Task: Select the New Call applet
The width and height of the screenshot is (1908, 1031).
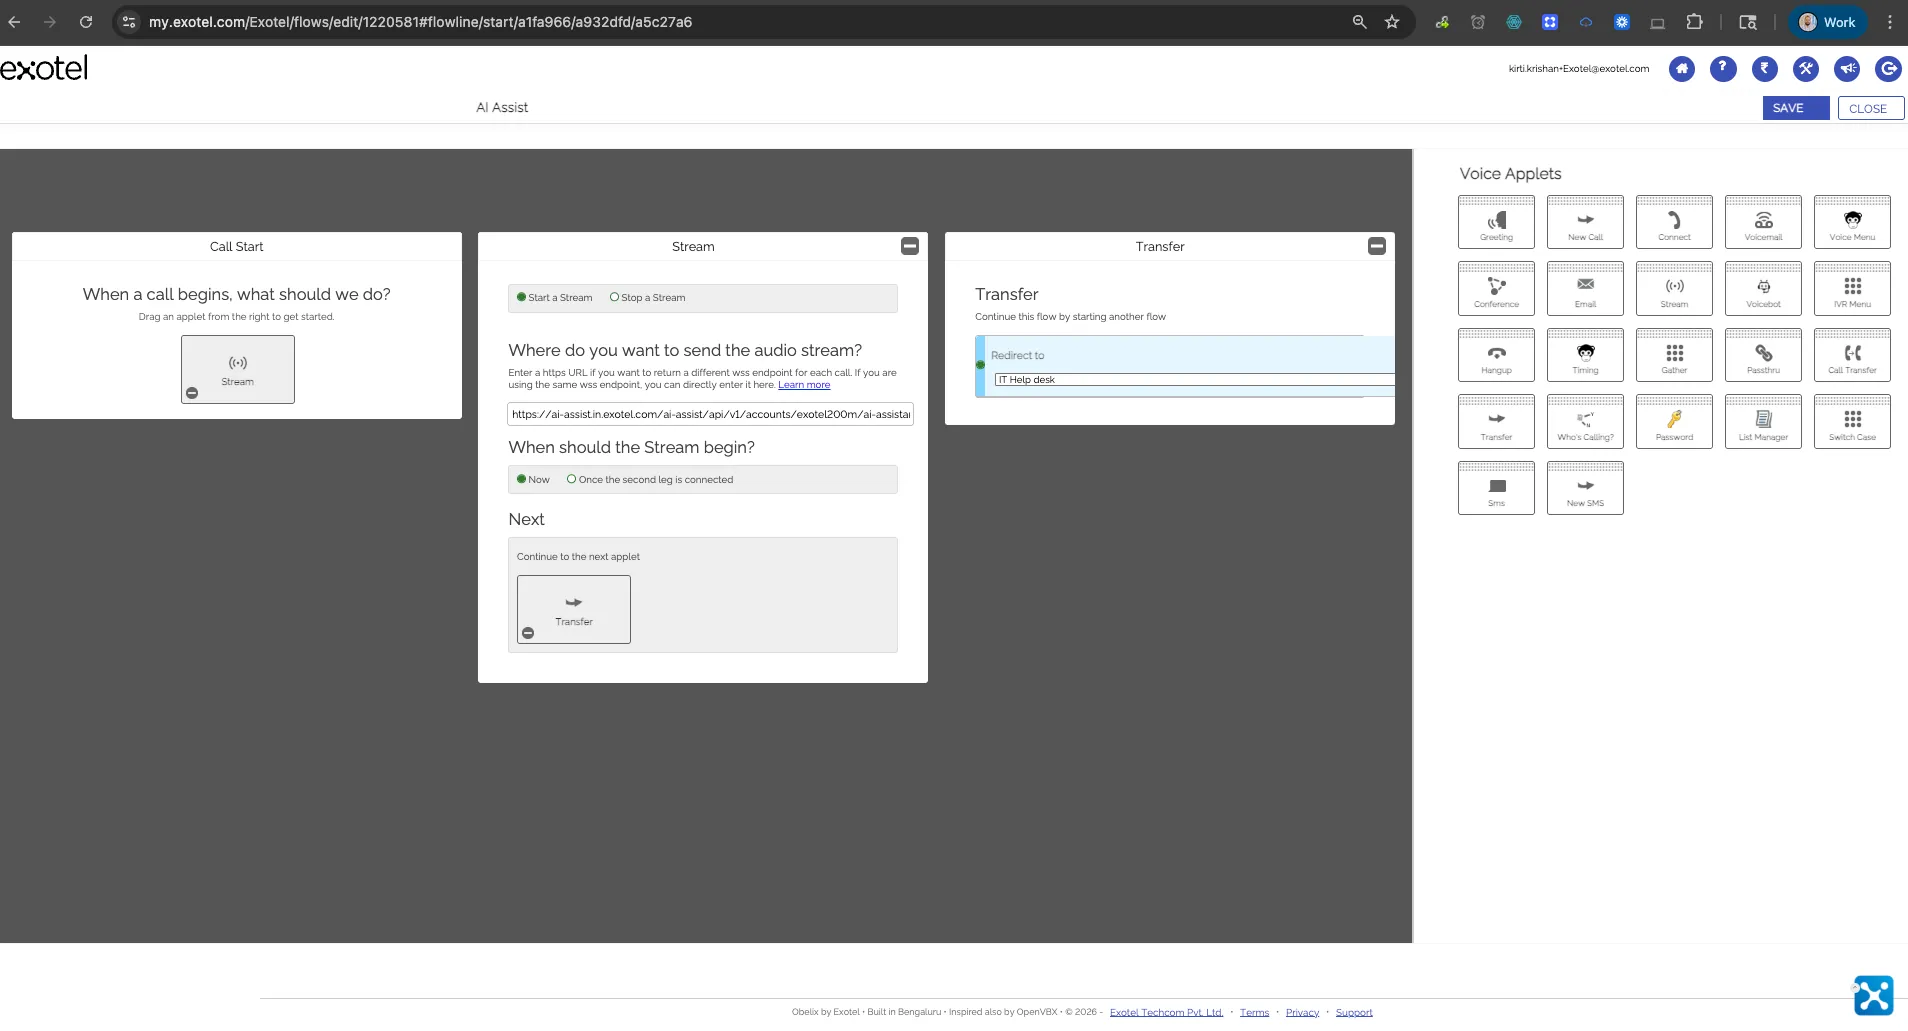Action: 1585,222
